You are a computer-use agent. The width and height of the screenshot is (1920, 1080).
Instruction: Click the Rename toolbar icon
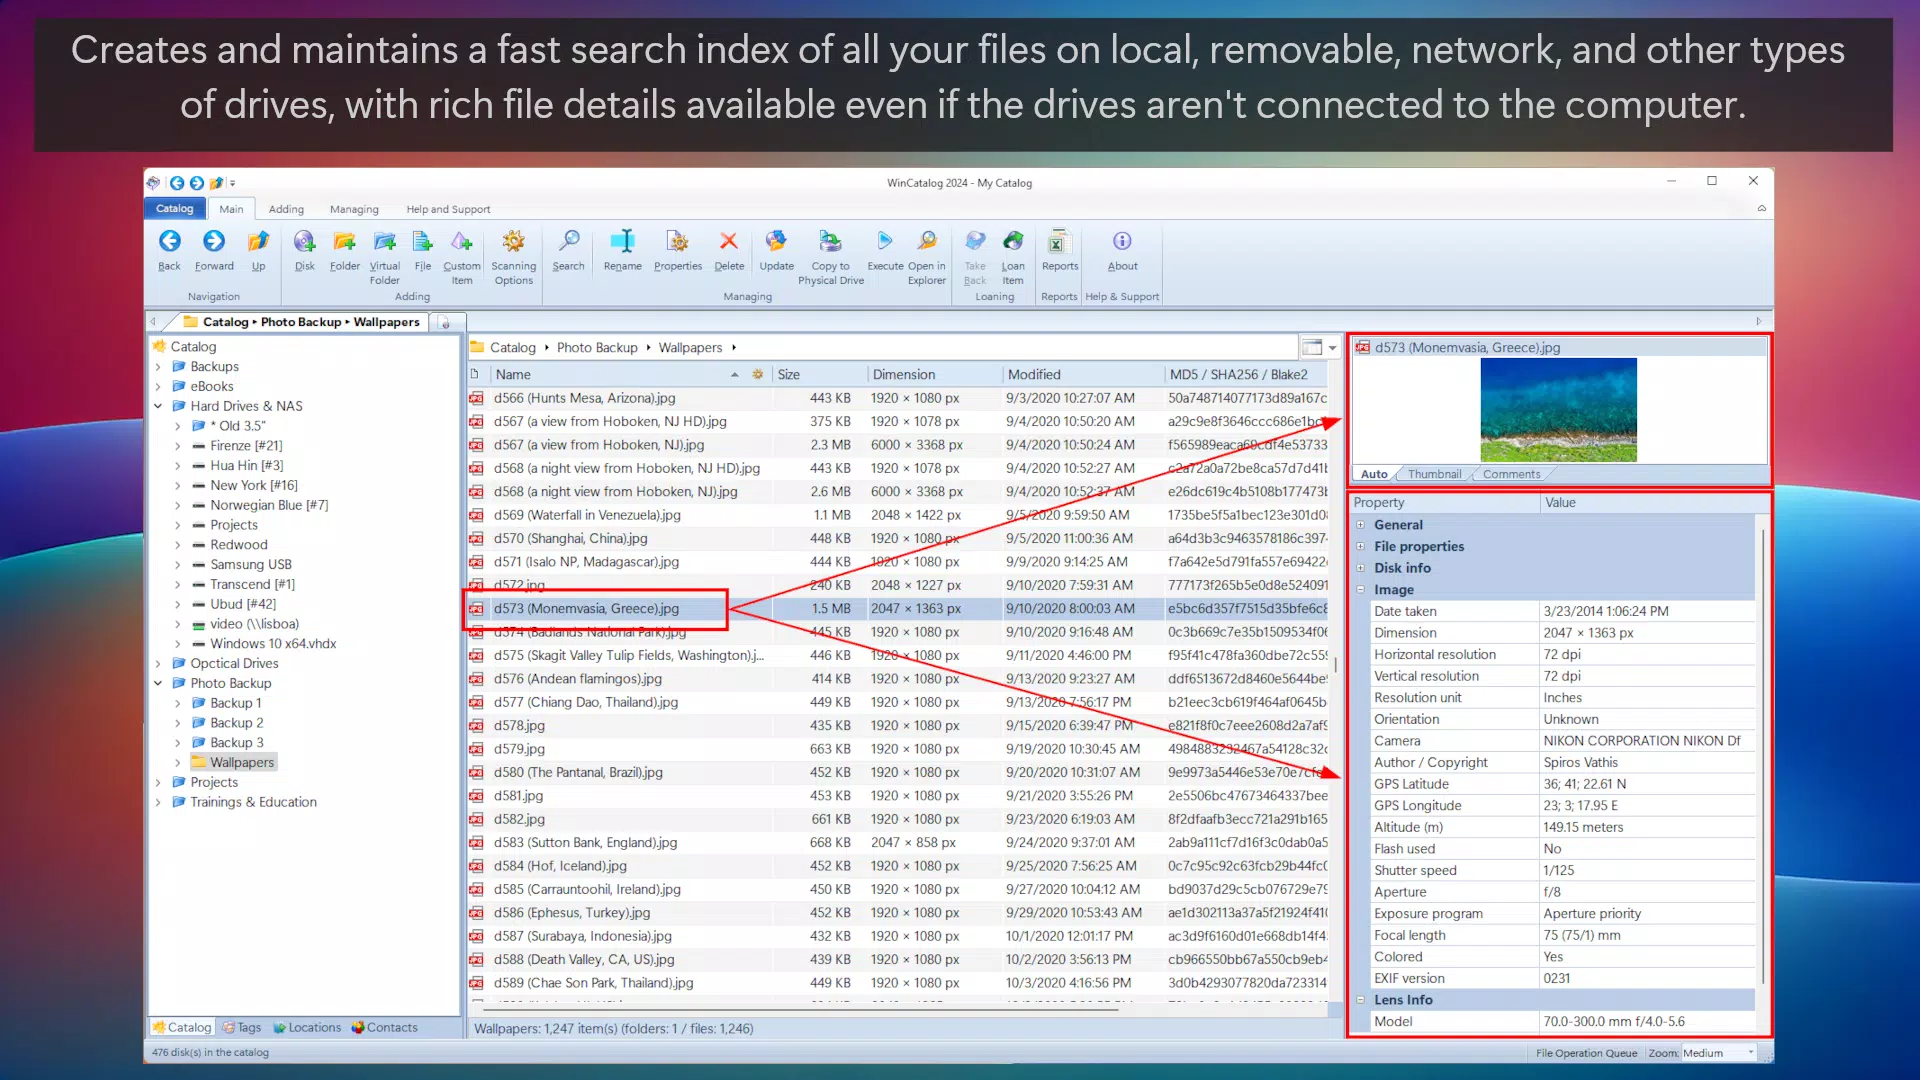(x=622, y=241)
